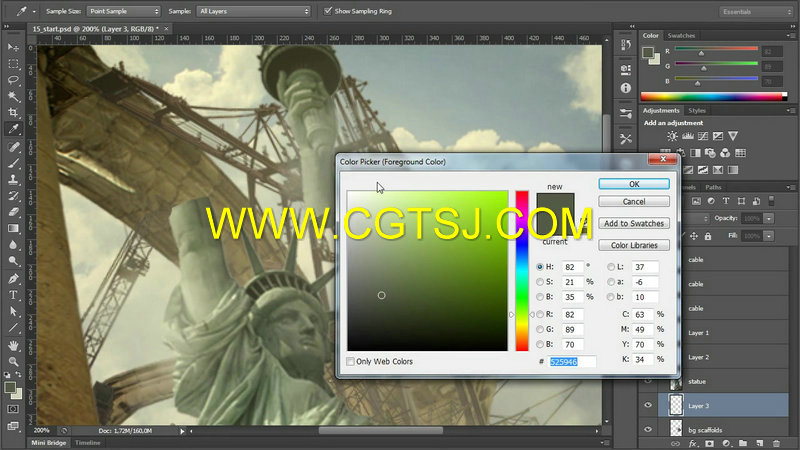Viewport: 800px width, 450px height.
Task: Select the Dodge tool
Action: point(13,261)
